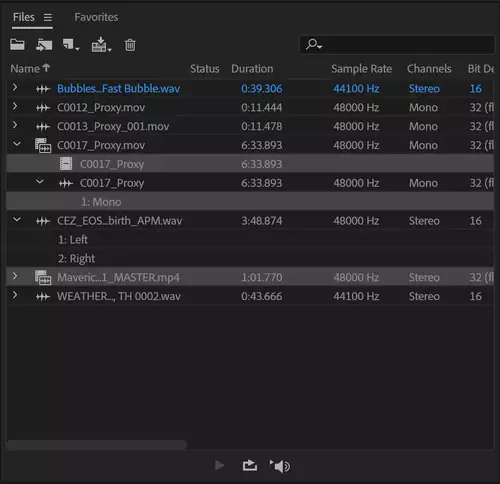Select the Files tab
The height and width of the screenshot is (484, 500).
coord(24,17)
